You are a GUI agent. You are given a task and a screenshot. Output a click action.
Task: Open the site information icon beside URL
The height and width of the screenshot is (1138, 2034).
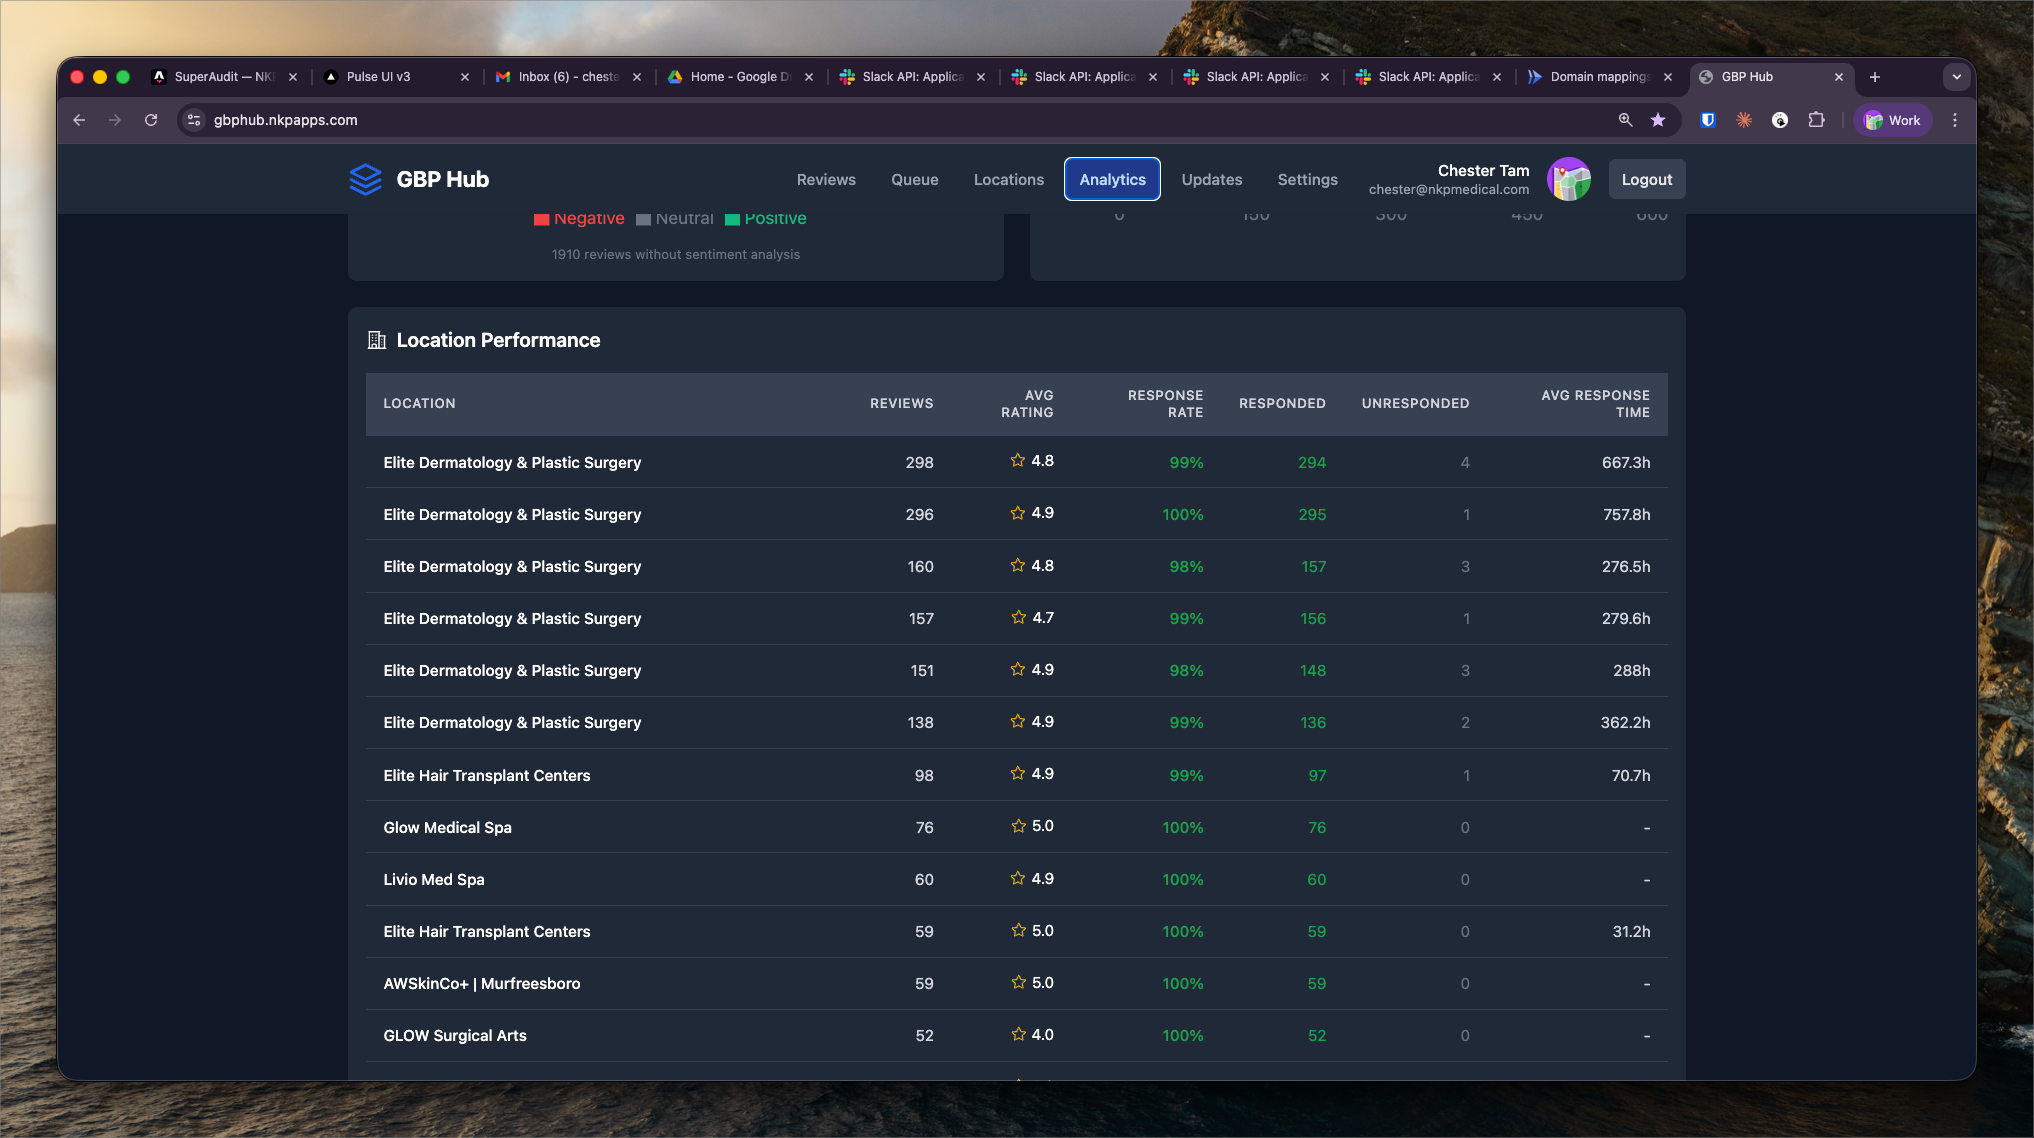tap(195, 120)
